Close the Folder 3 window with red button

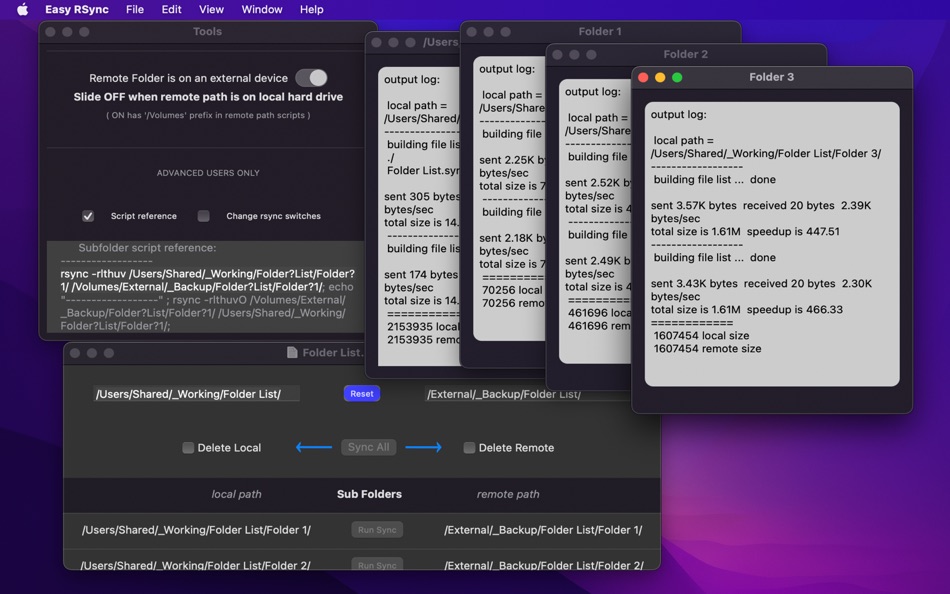tap(643, 77)
